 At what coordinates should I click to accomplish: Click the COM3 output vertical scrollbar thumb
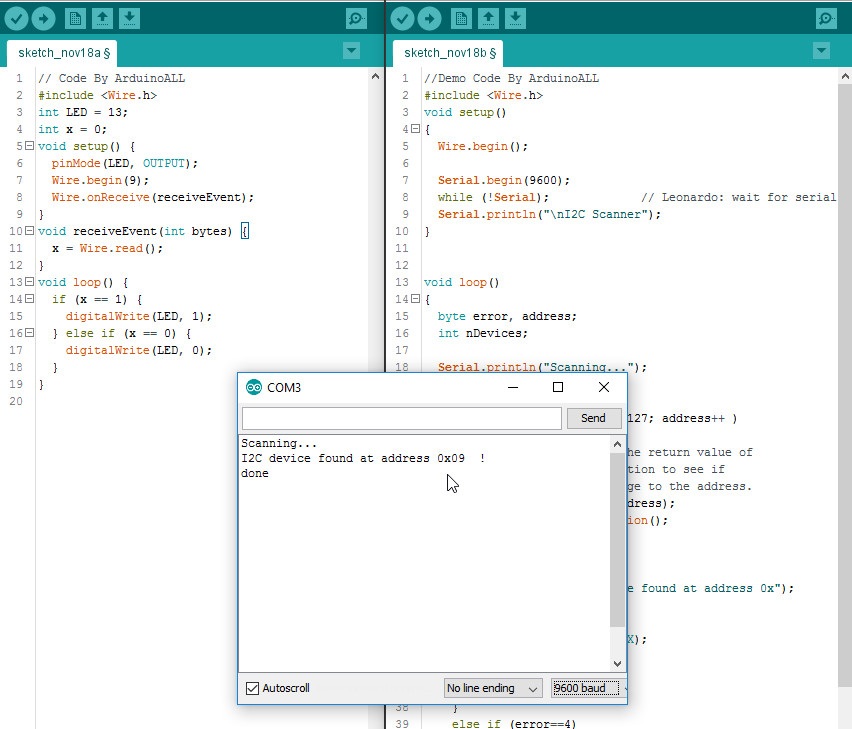coord(617,539)
